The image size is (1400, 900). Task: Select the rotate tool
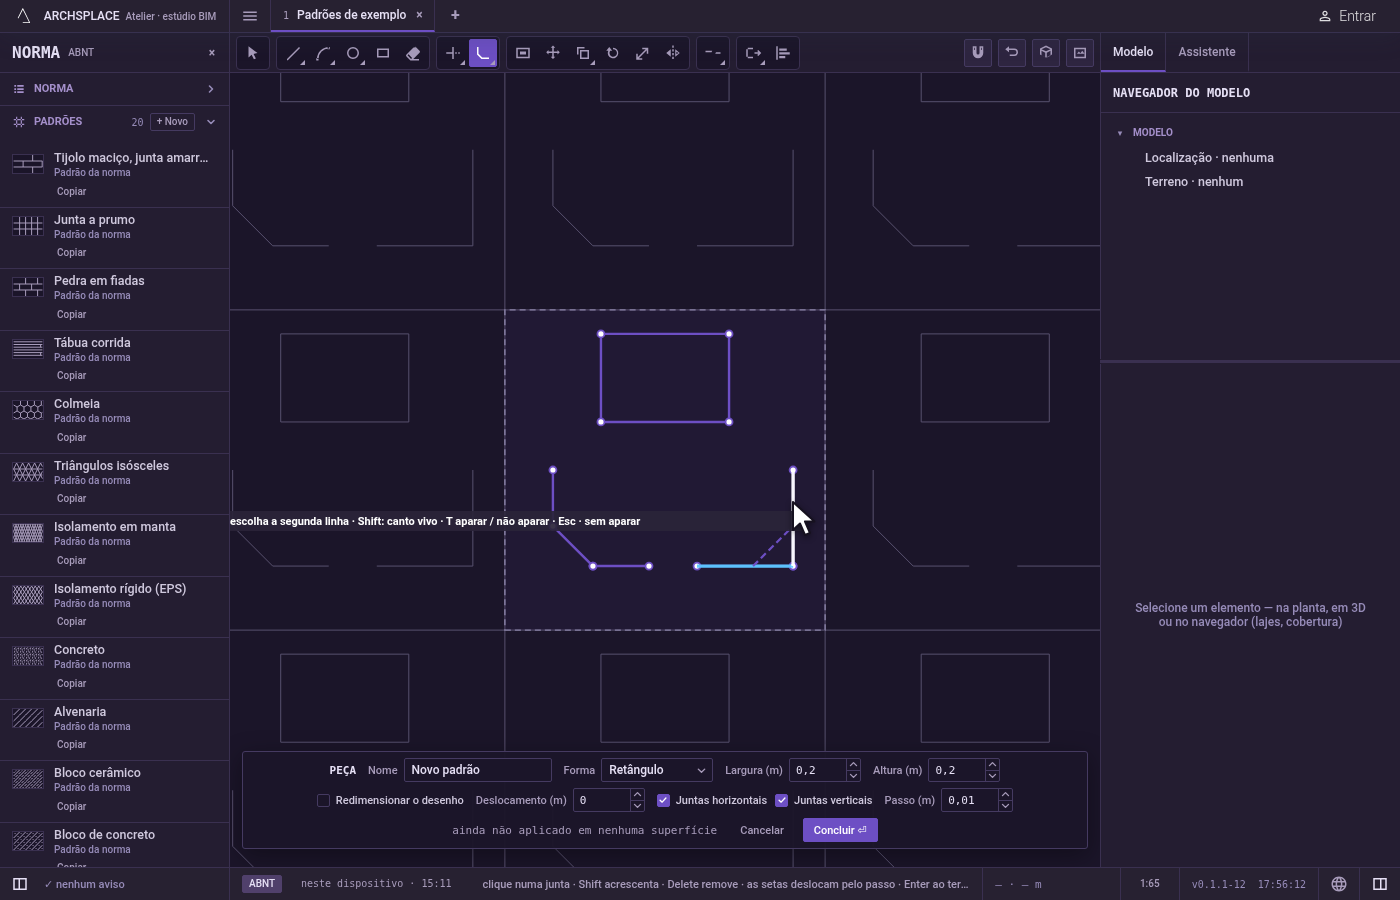[613, 53]
